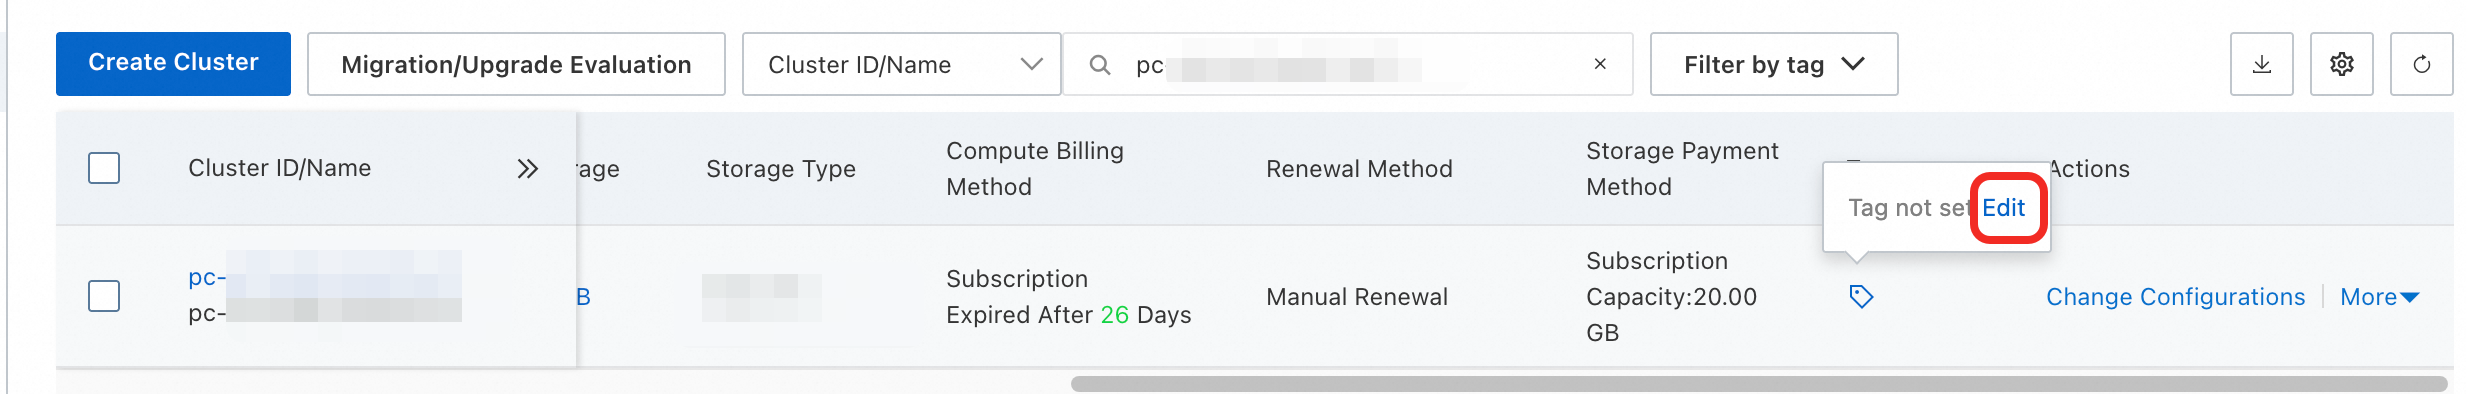Click Create Cluster button
Screen dimensions: 2466x394
(x=173, y=63)
